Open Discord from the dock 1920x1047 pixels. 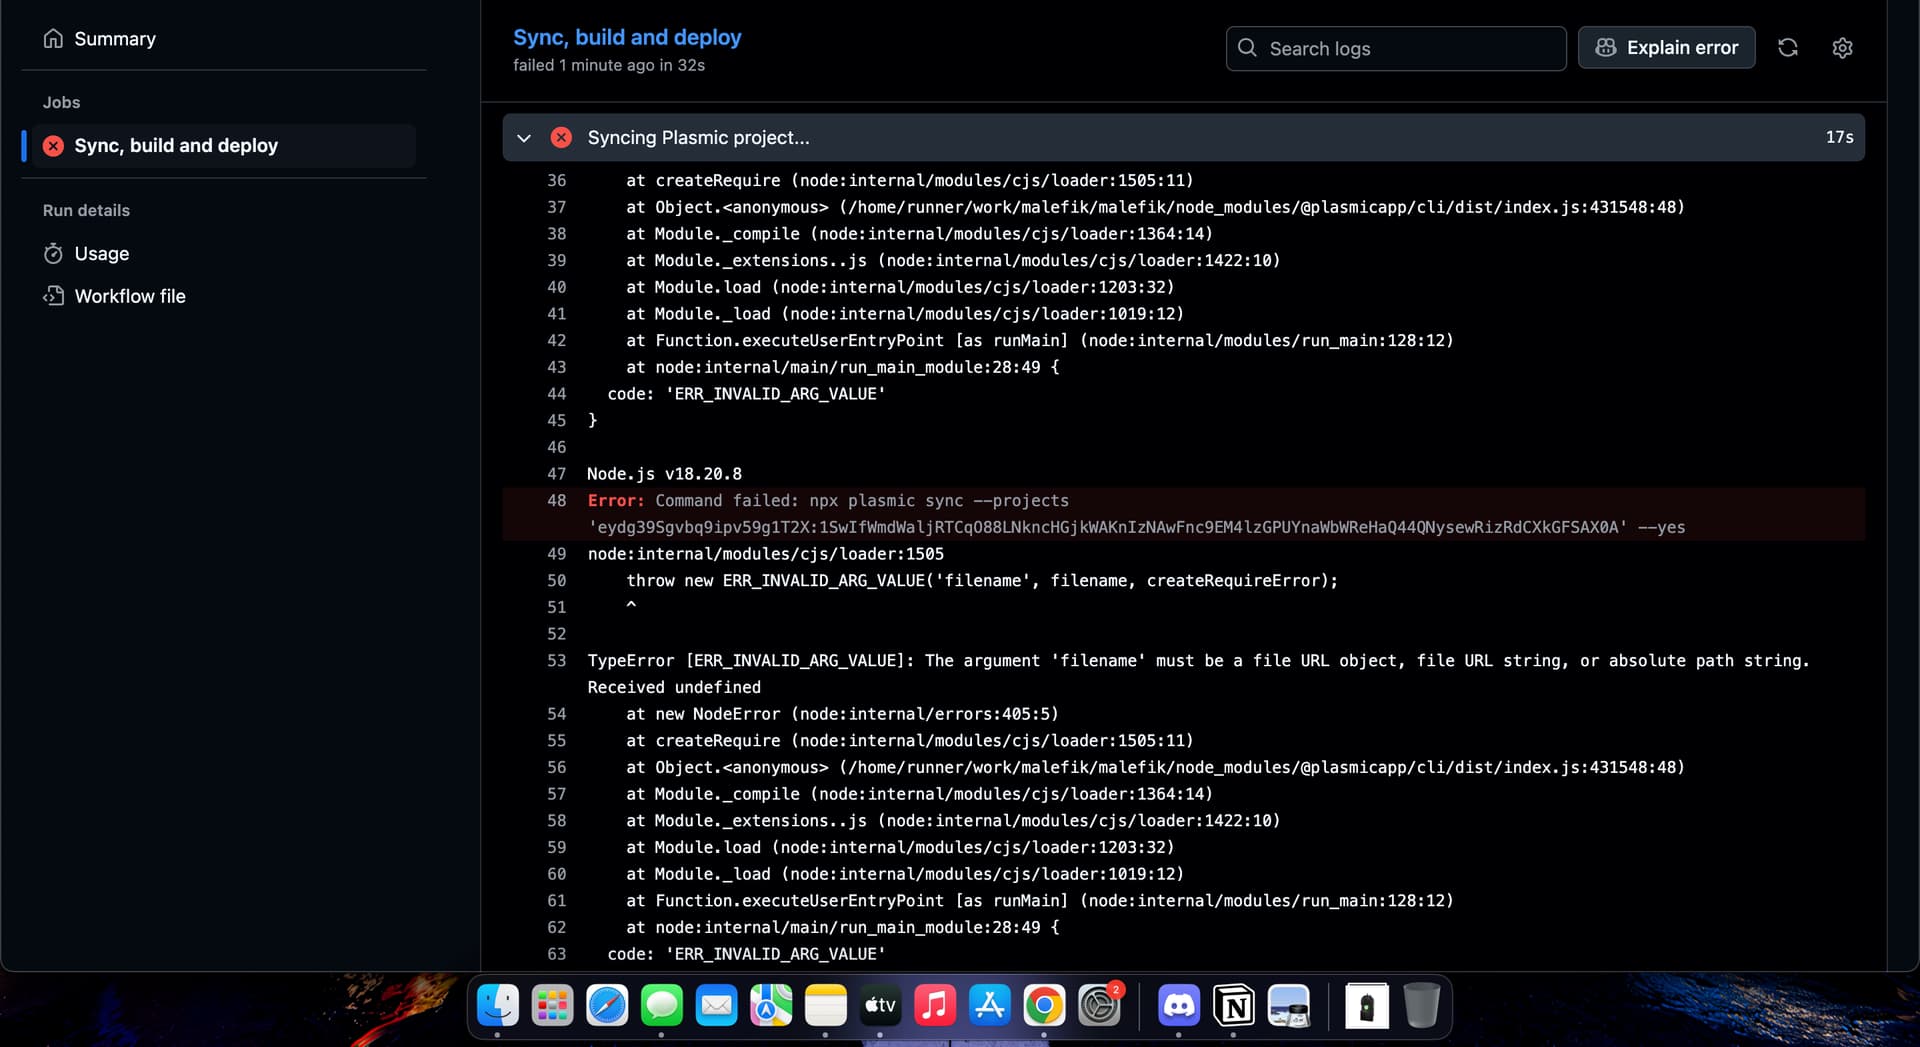coord(1179,1006)
